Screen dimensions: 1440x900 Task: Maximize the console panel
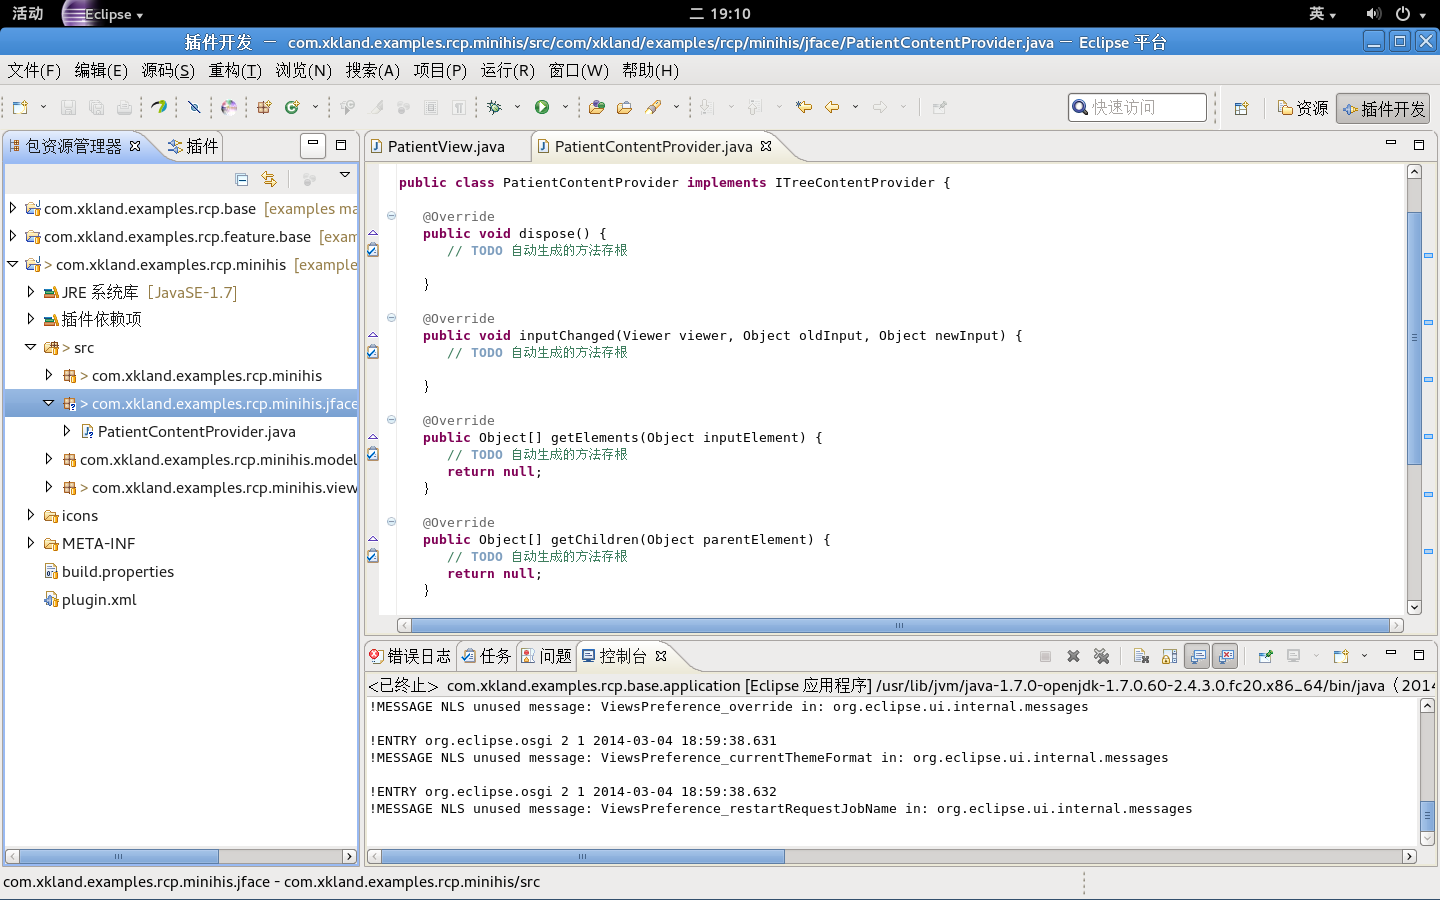coord(1418,655)
